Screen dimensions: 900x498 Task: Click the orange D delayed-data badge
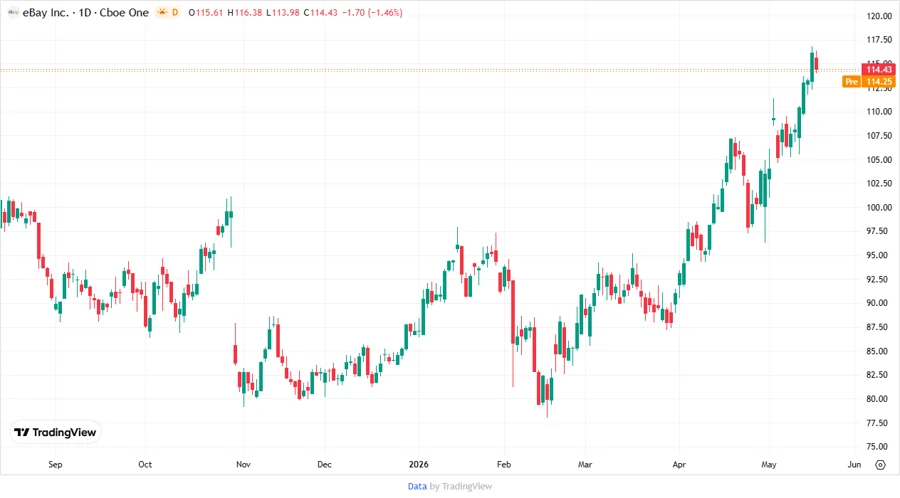point(175,12)
